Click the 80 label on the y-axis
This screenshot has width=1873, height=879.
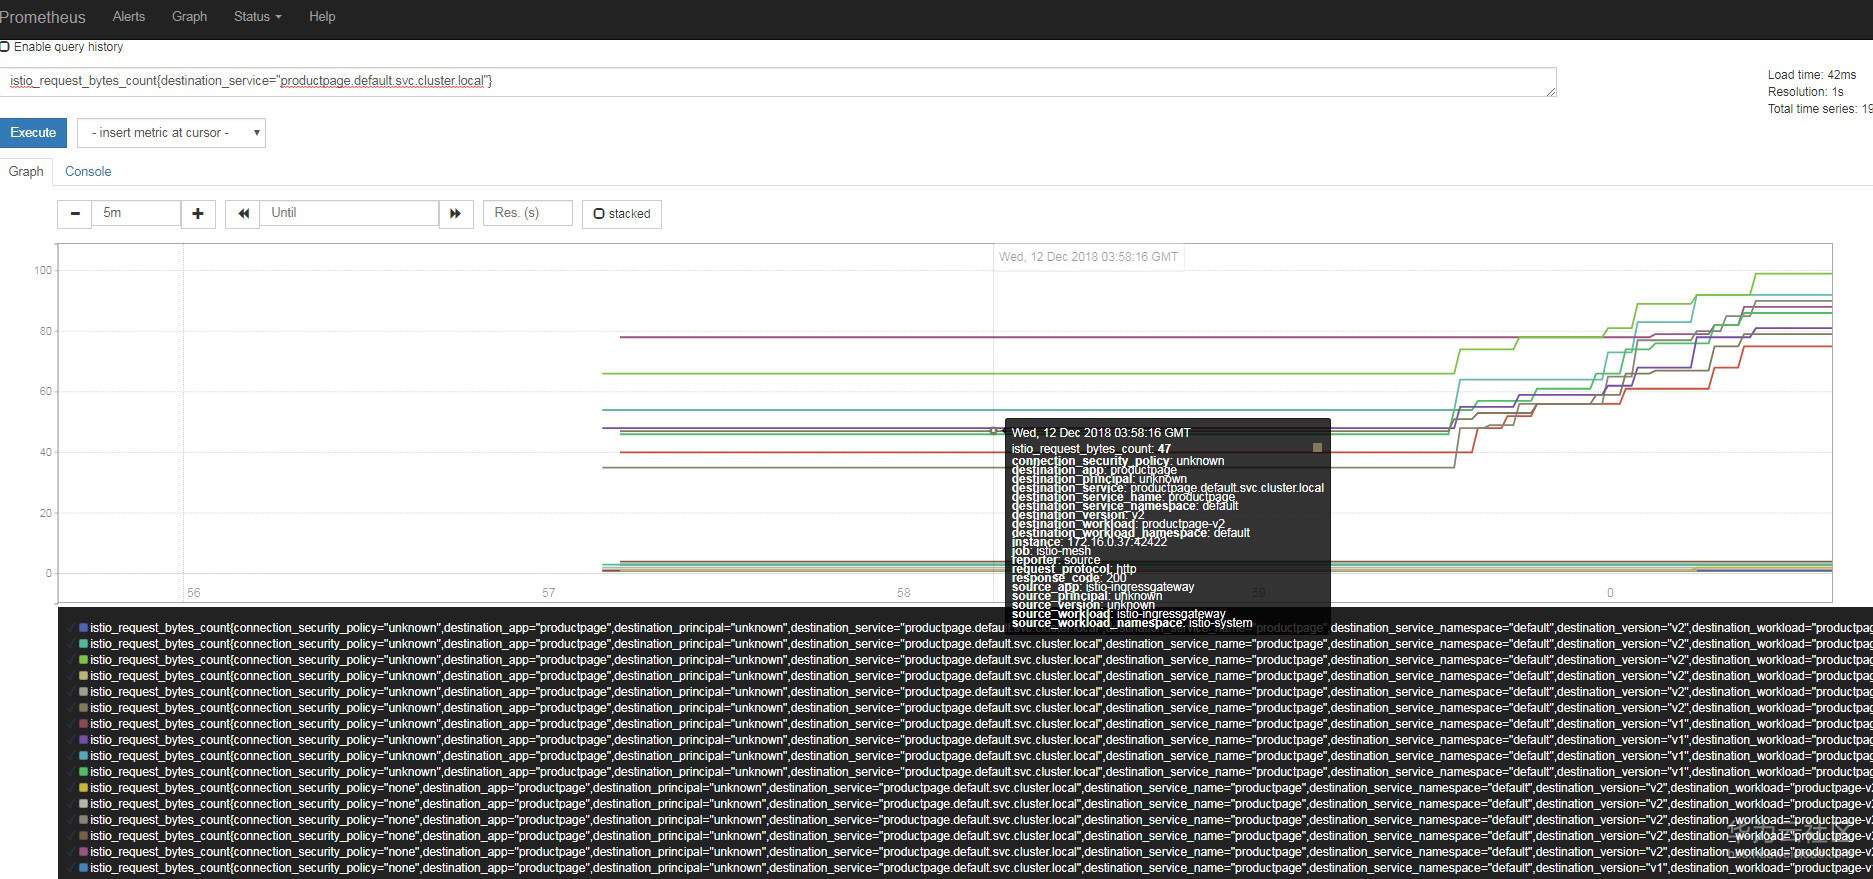click(x=46, y=332)
